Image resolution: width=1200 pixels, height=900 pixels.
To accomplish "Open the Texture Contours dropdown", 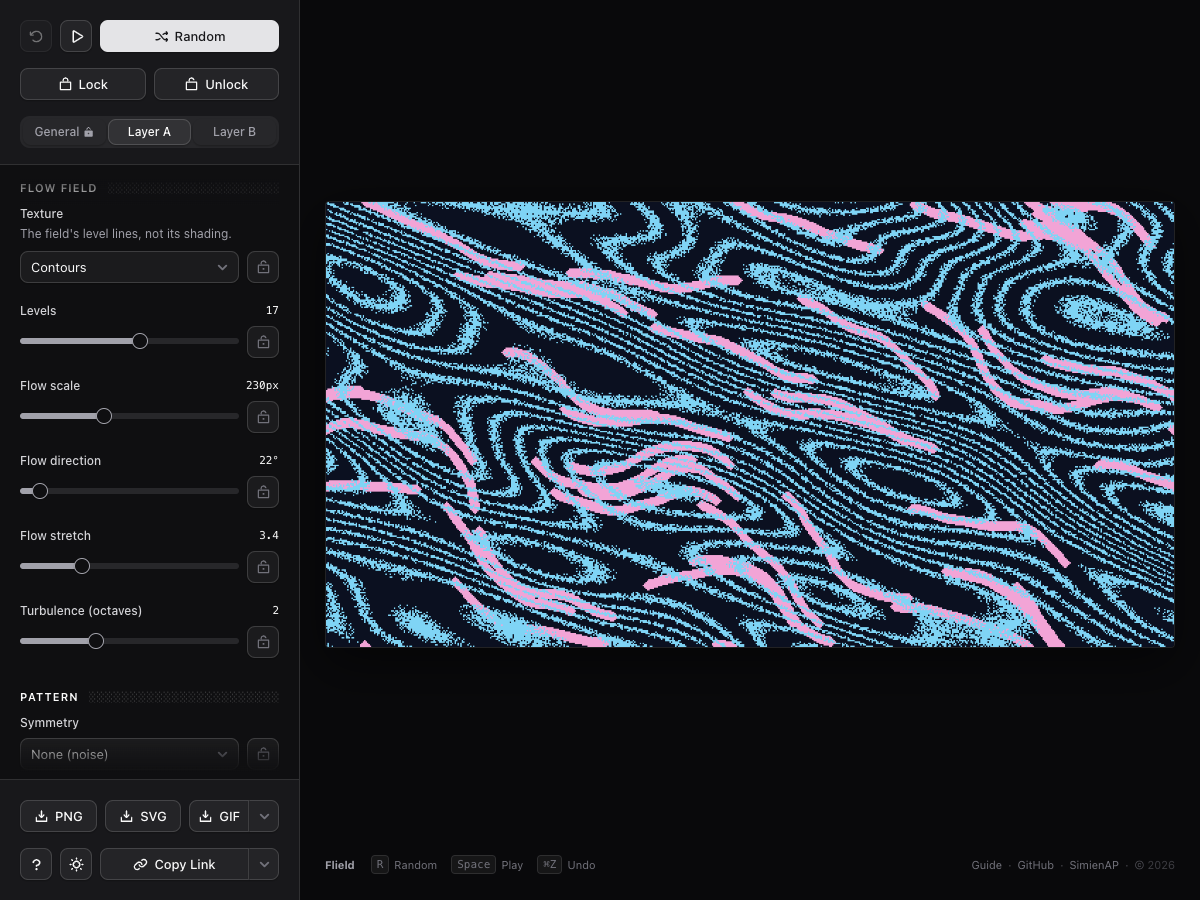I will click(129, 267).
